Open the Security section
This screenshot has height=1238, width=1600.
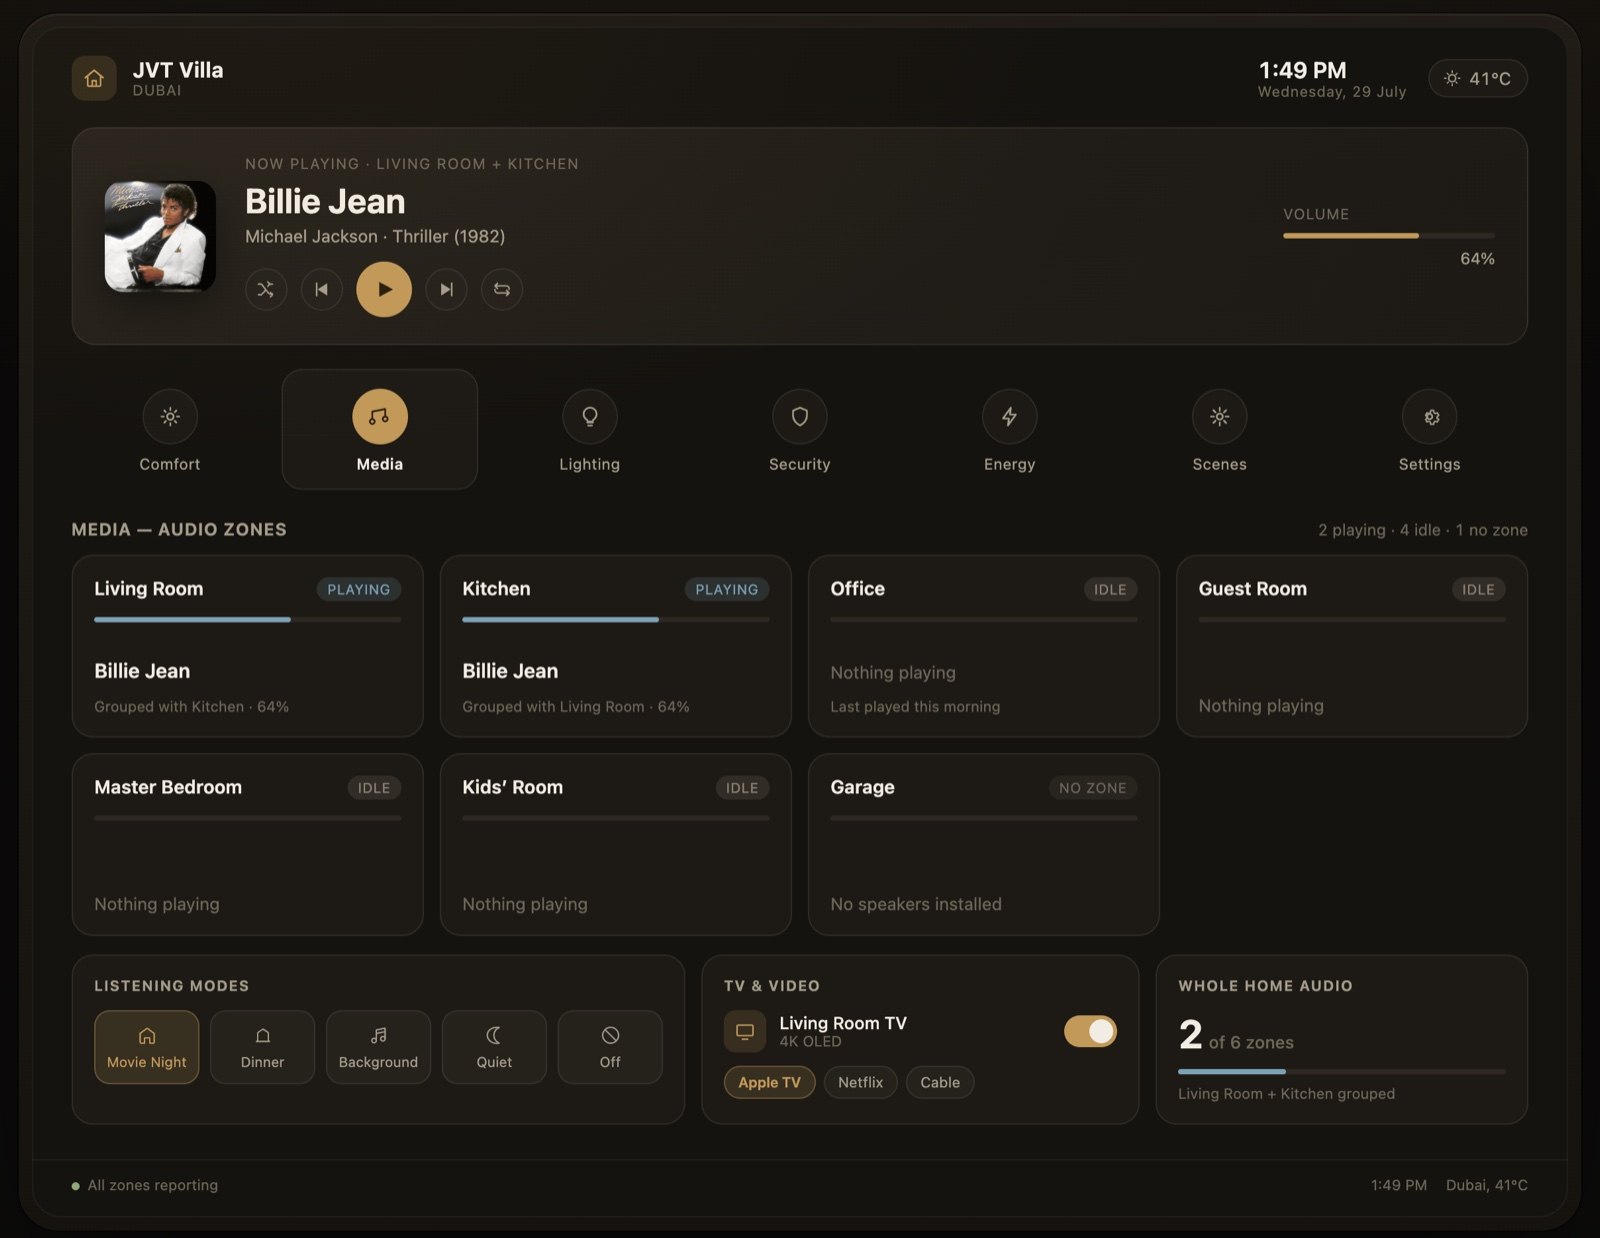click(x=800, y=430)
